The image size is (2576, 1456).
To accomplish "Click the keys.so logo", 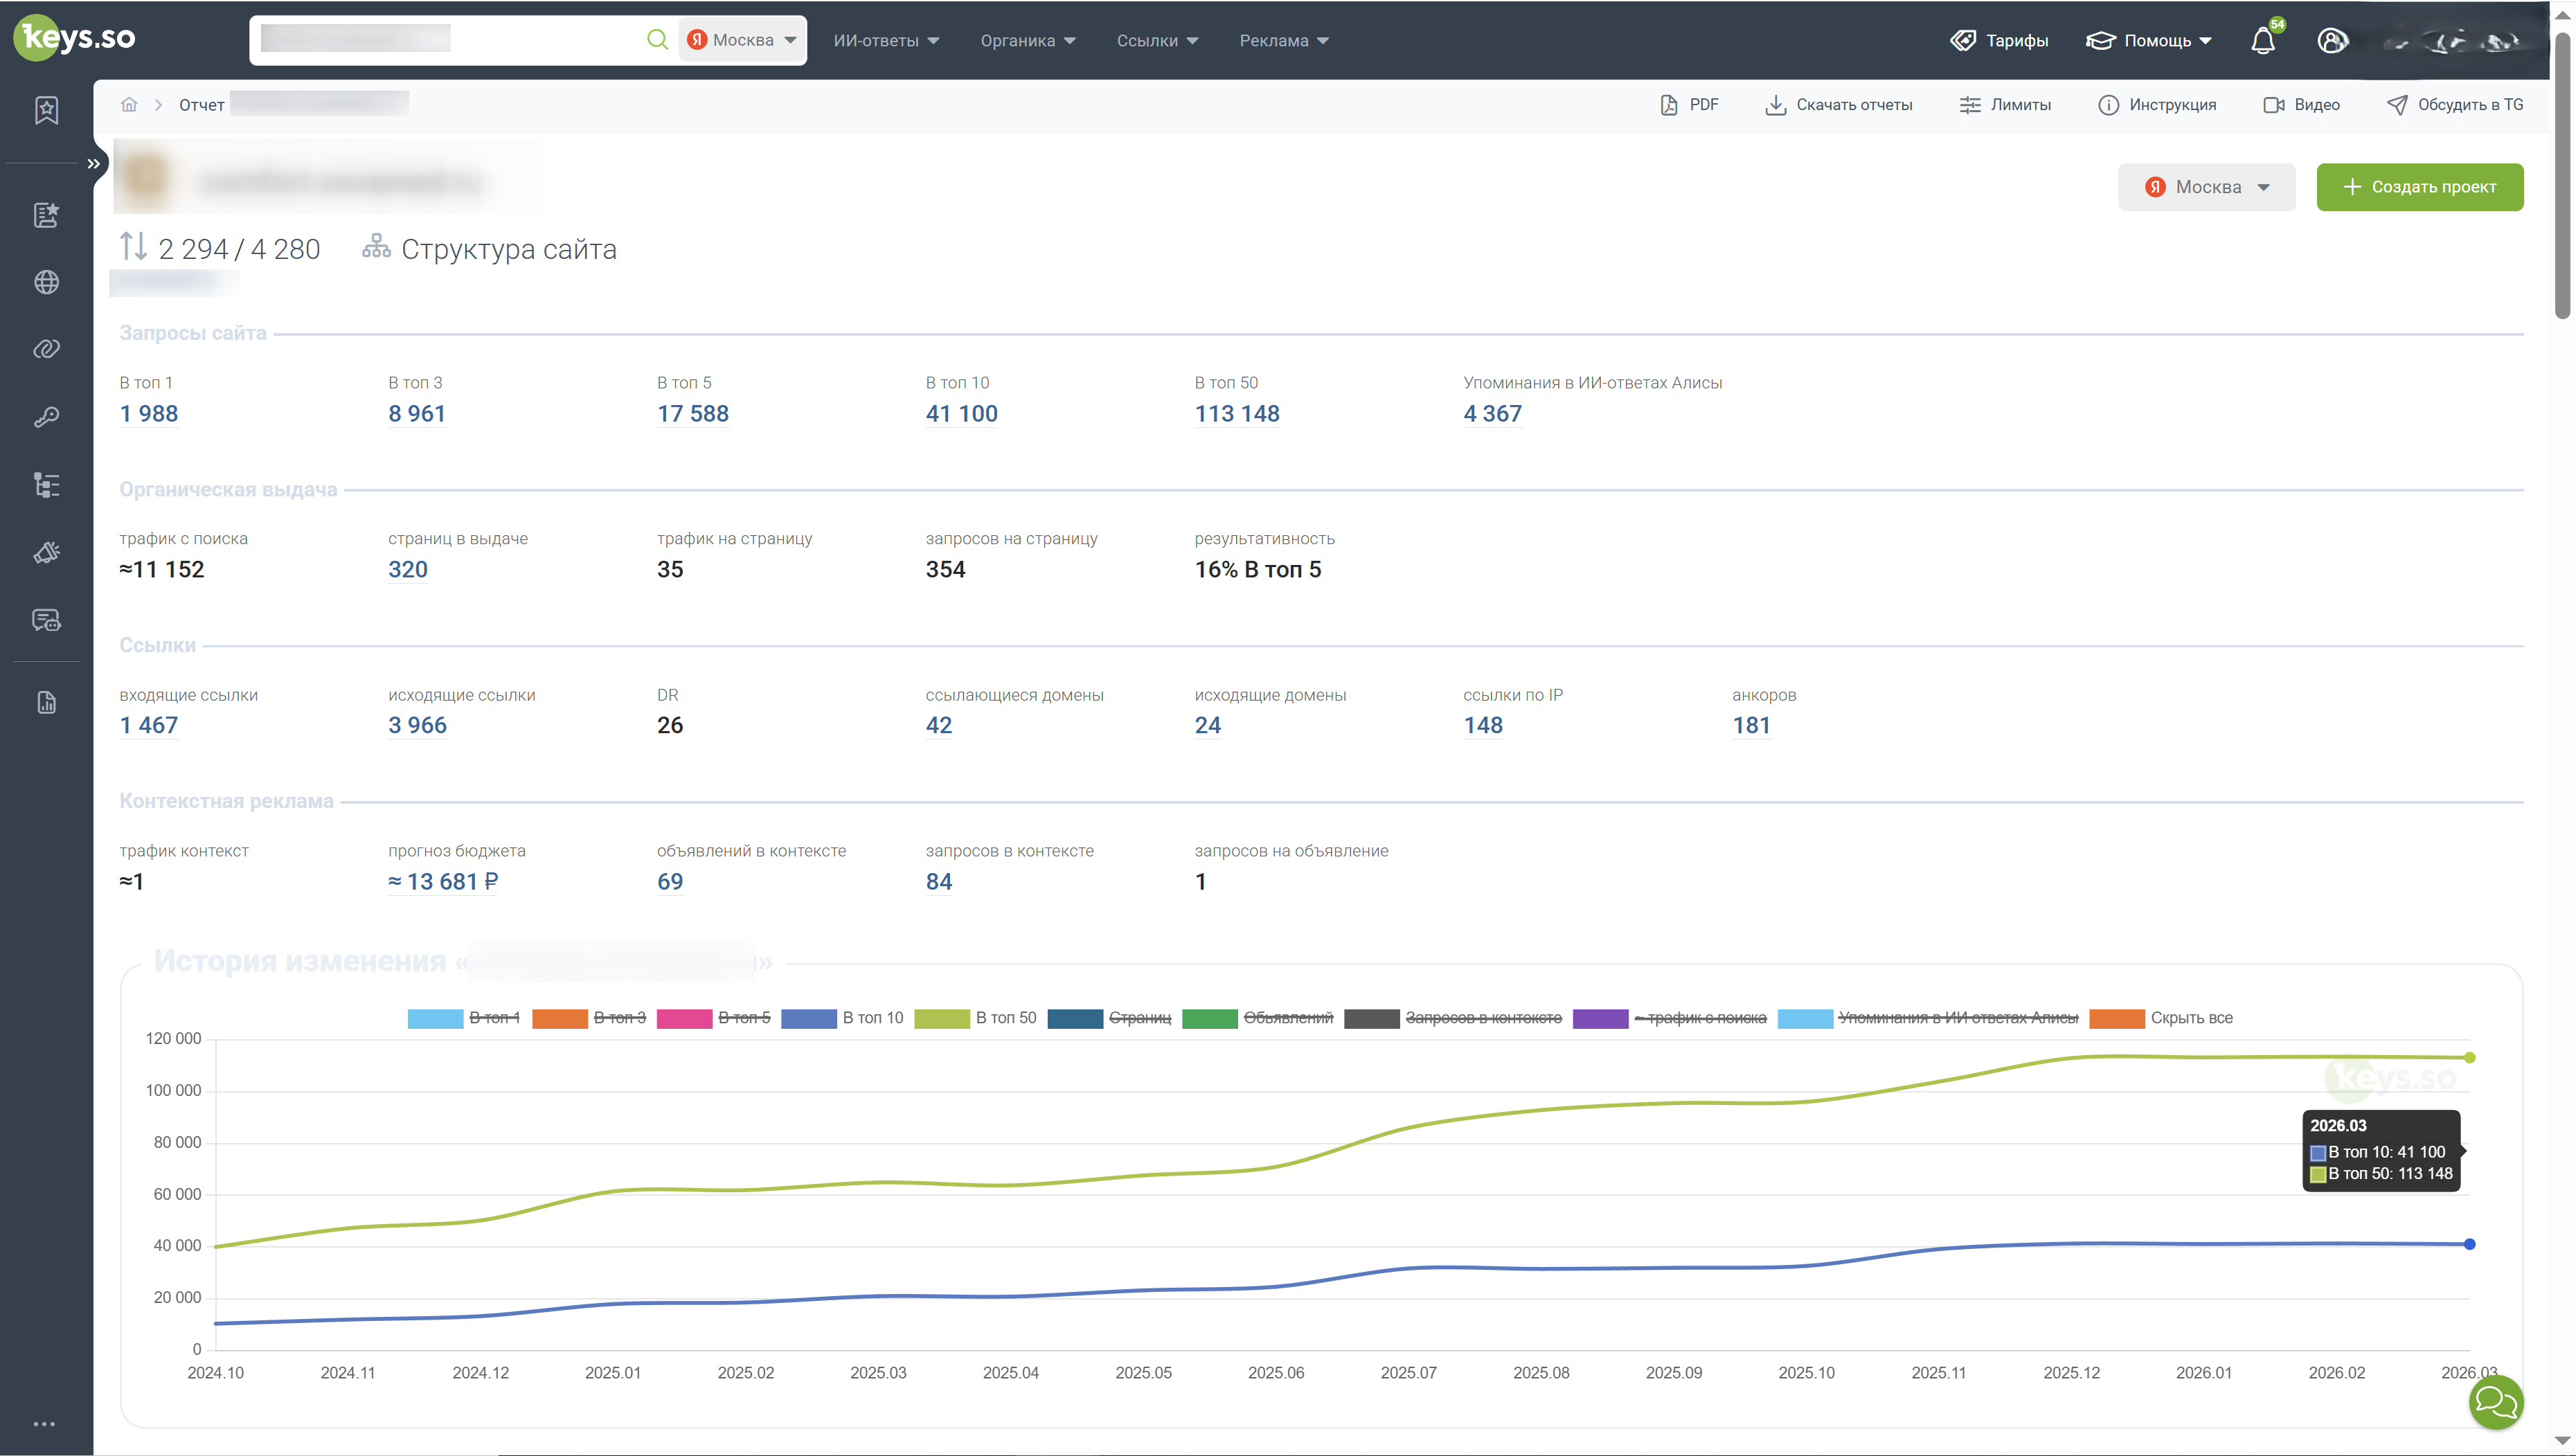I will coord(75,38).
